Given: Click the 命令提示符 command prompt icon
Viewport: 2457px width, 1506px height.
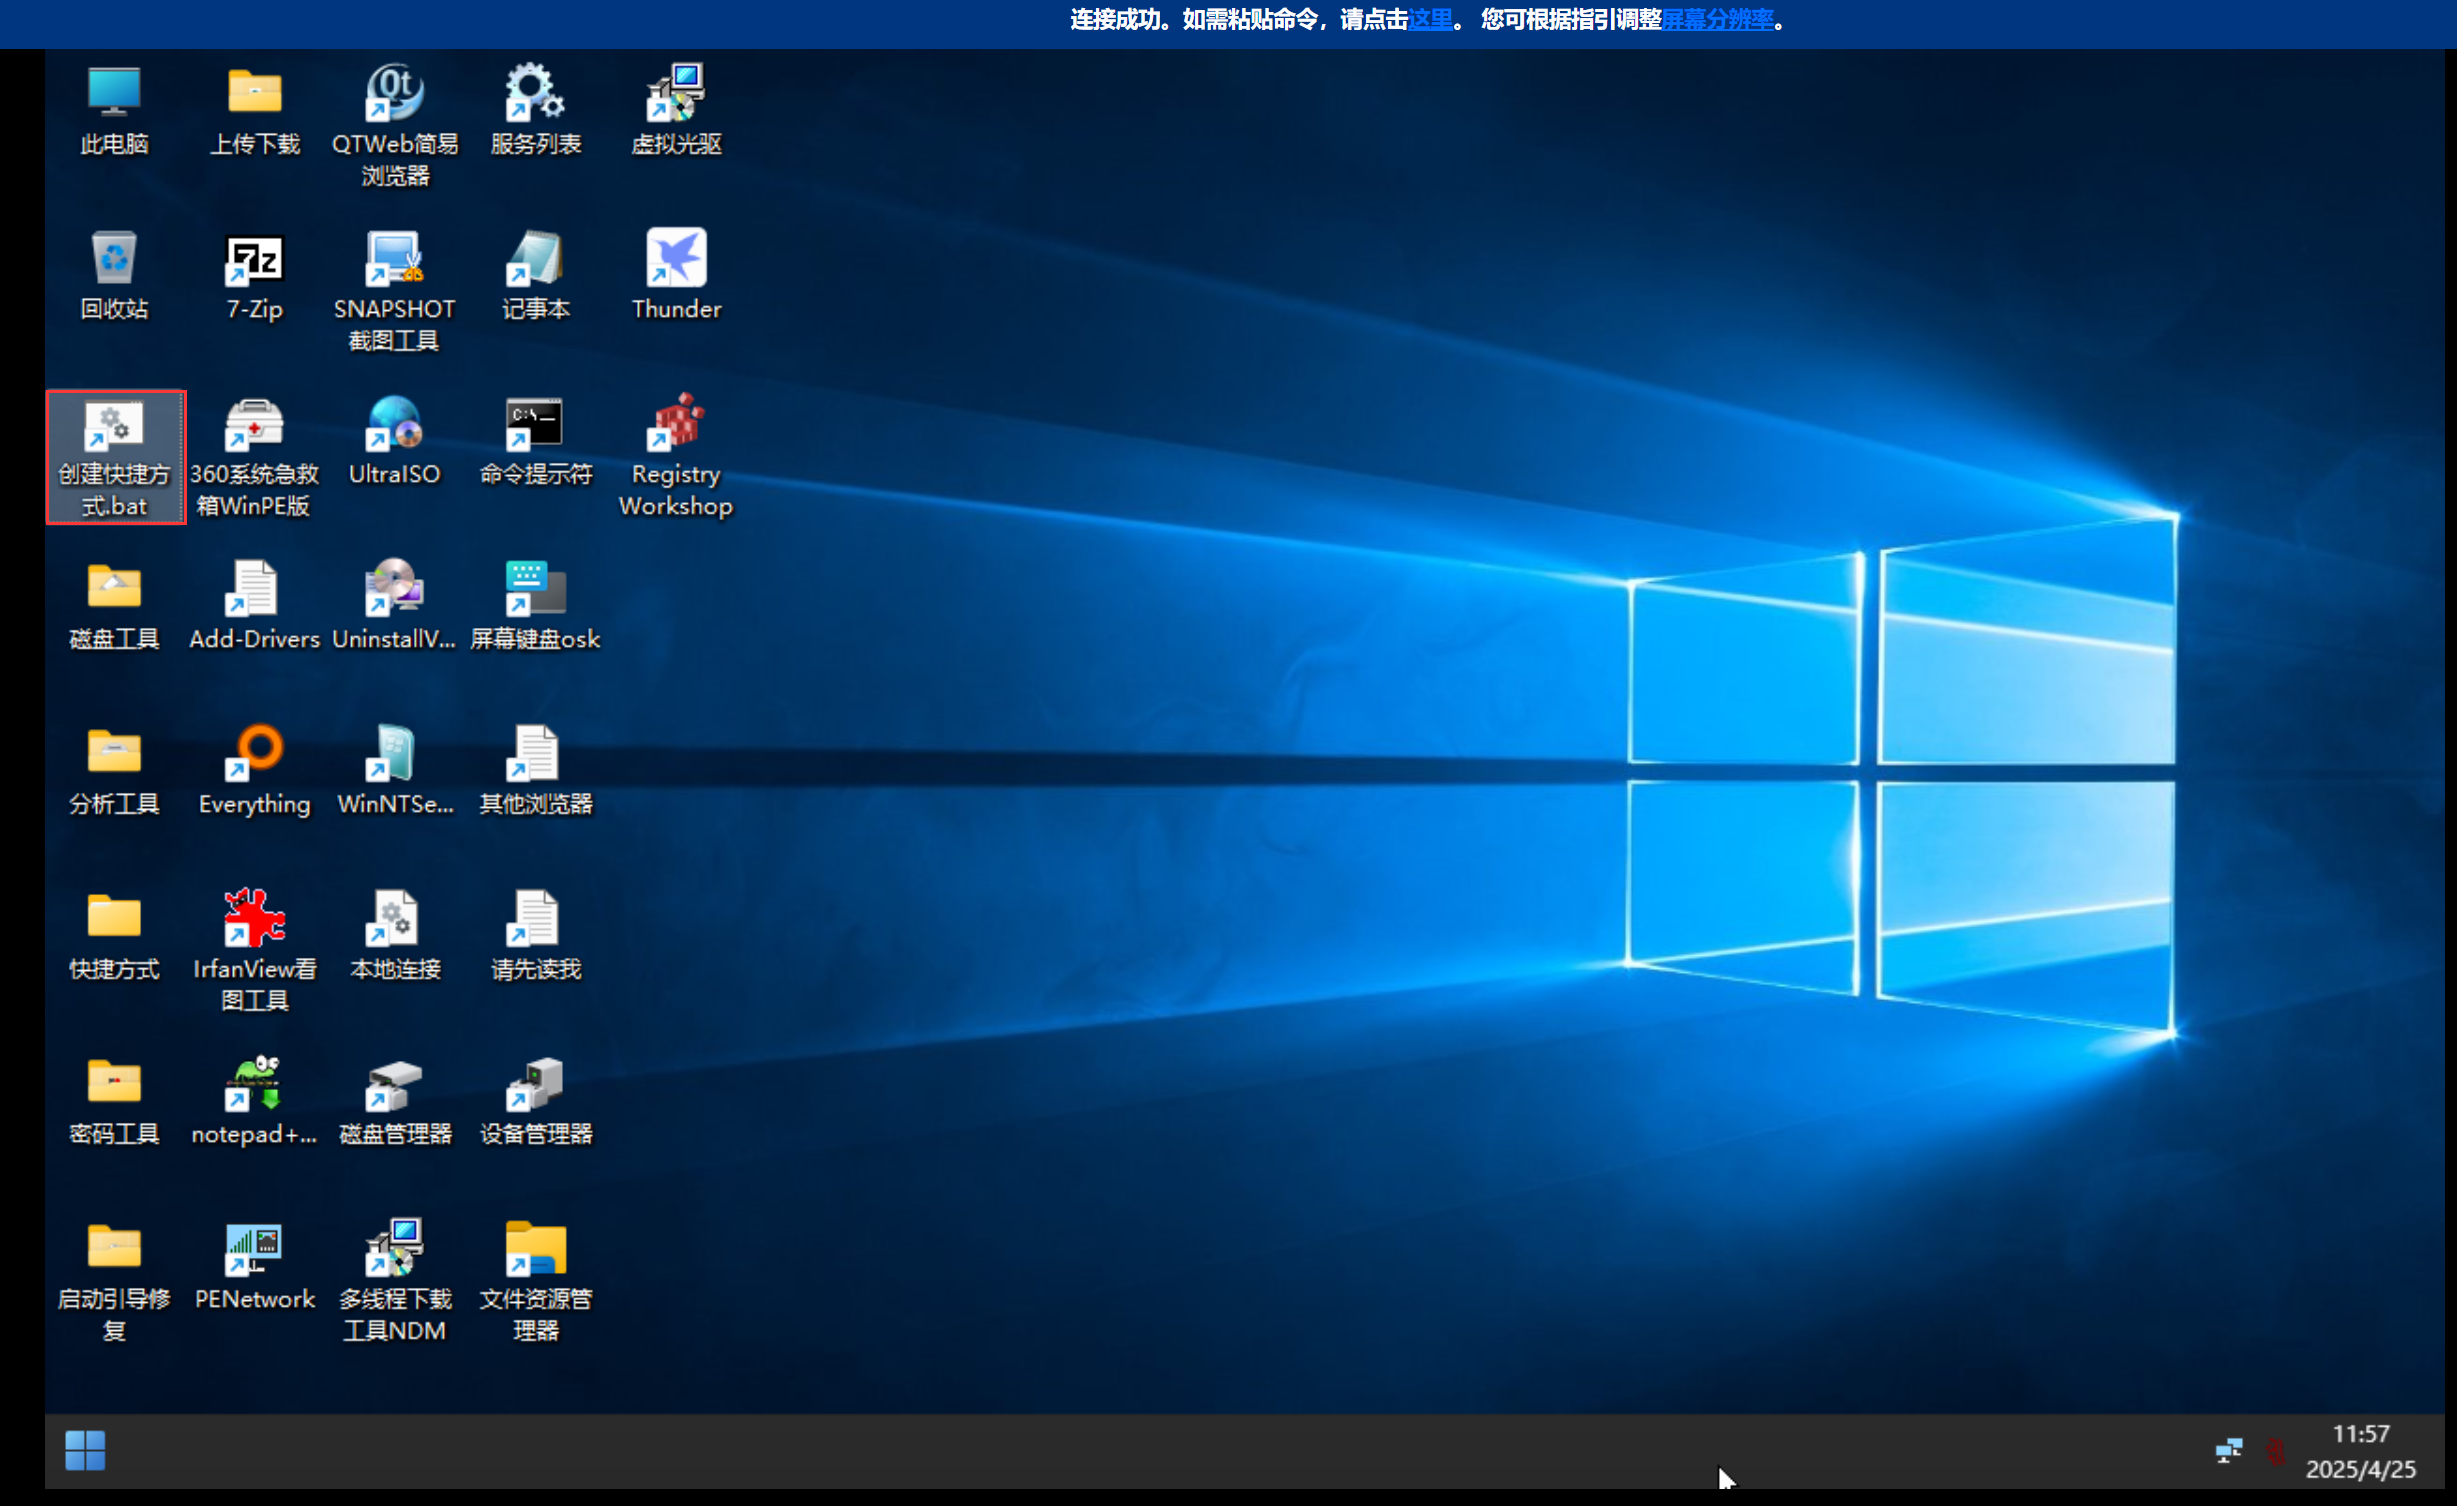Looking at the screenshot, I should point(535,425).
